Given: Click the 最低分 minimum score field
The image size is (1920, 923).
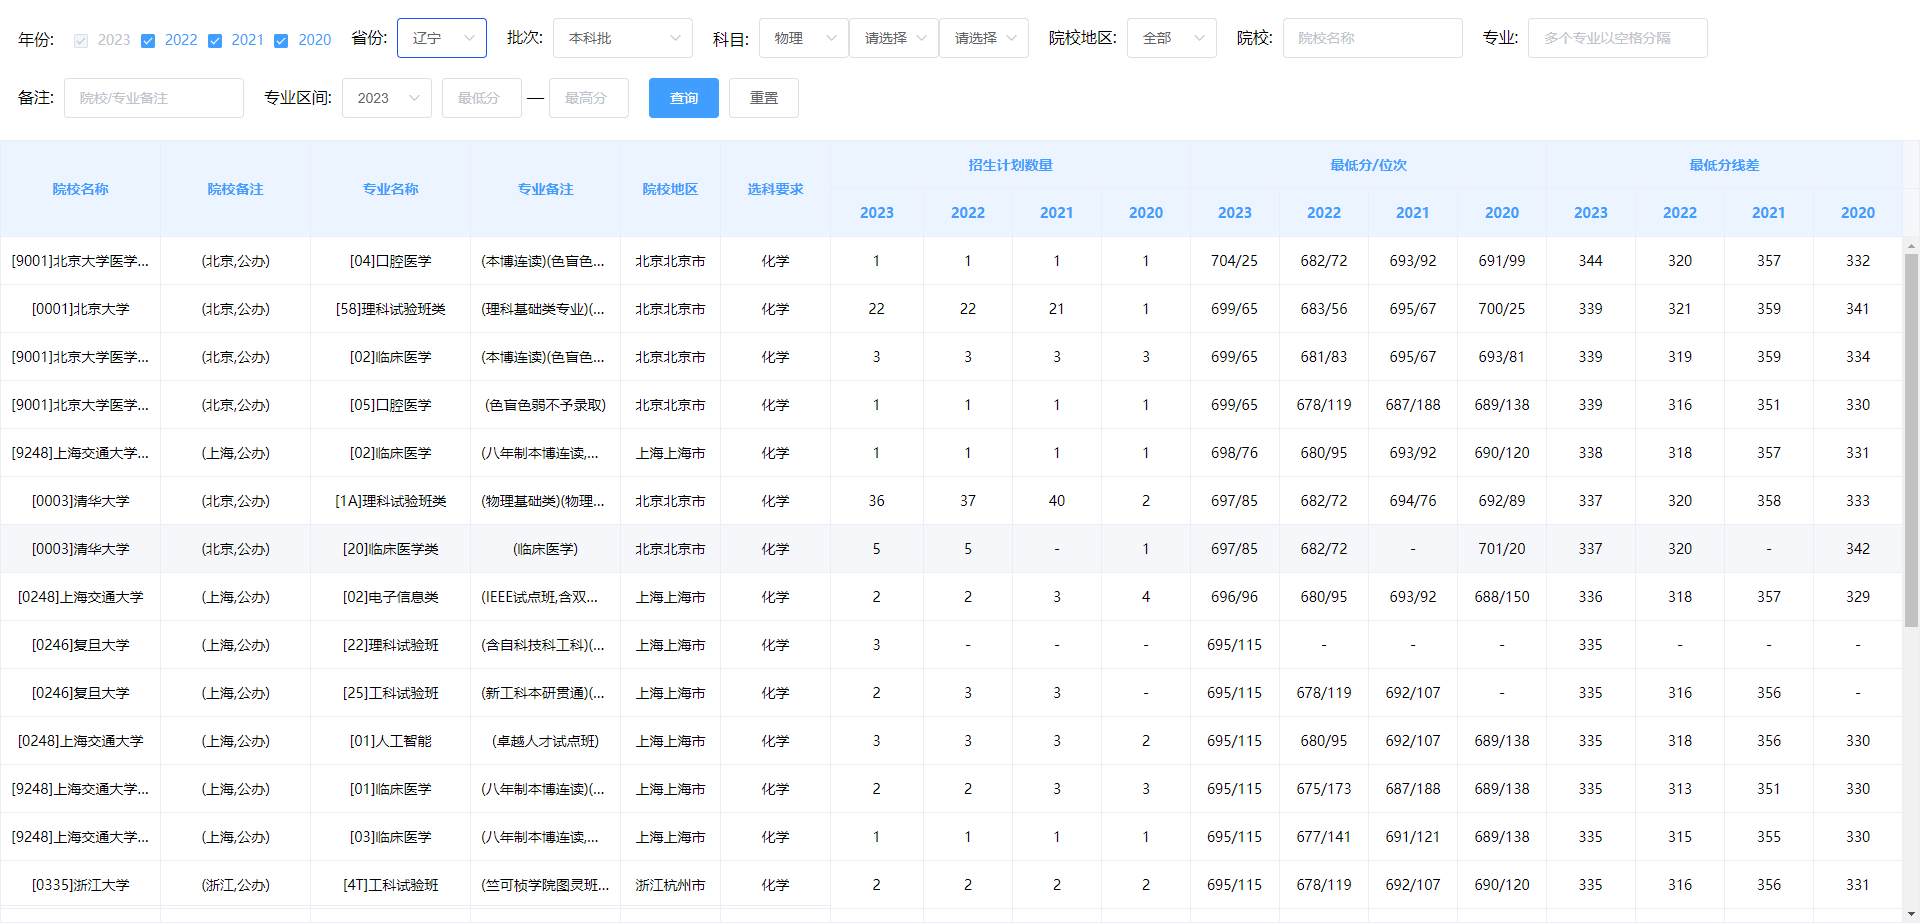Looking at the screenshot, I should tap(481, 97).
